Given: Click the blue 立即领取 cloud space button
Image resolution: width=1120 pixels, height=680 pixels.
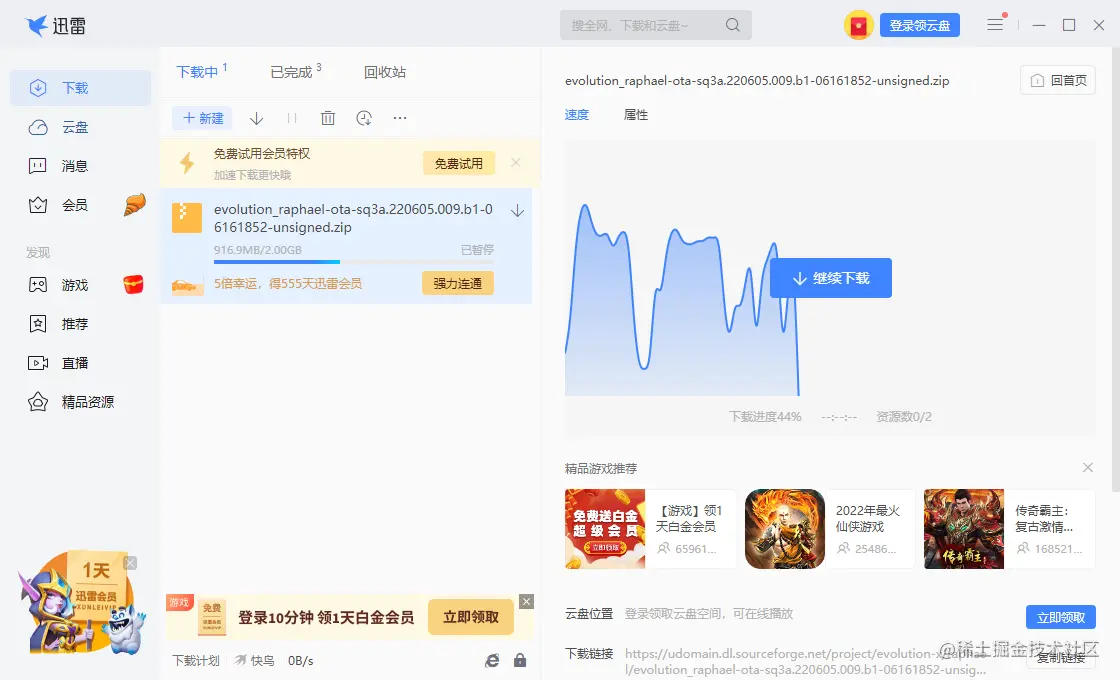Looking at the screenshot, I should pos(1061,617).
